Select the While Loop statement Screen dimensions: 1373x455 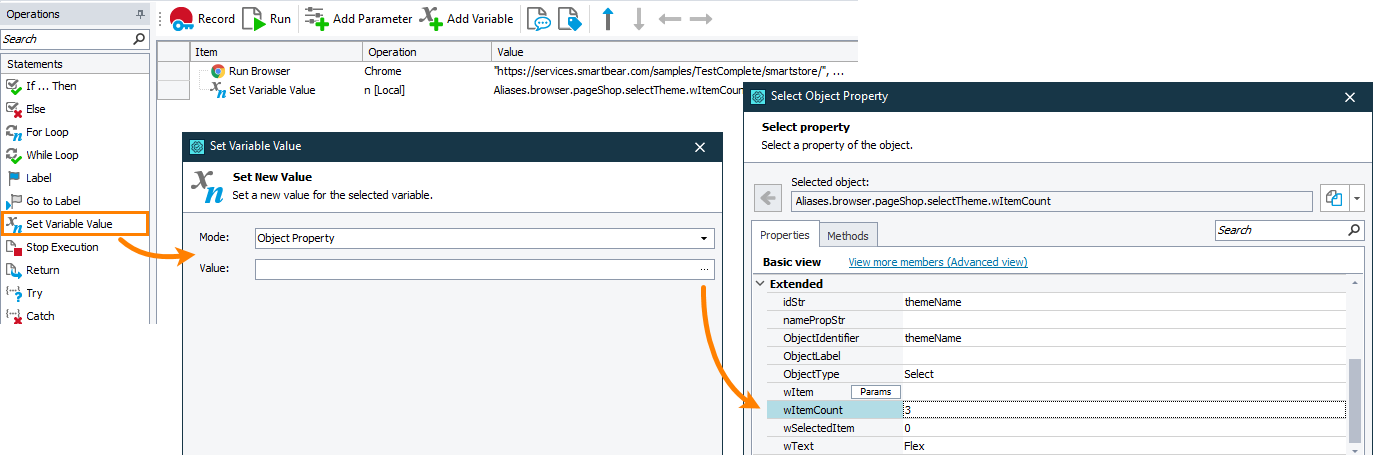(52, 155)
